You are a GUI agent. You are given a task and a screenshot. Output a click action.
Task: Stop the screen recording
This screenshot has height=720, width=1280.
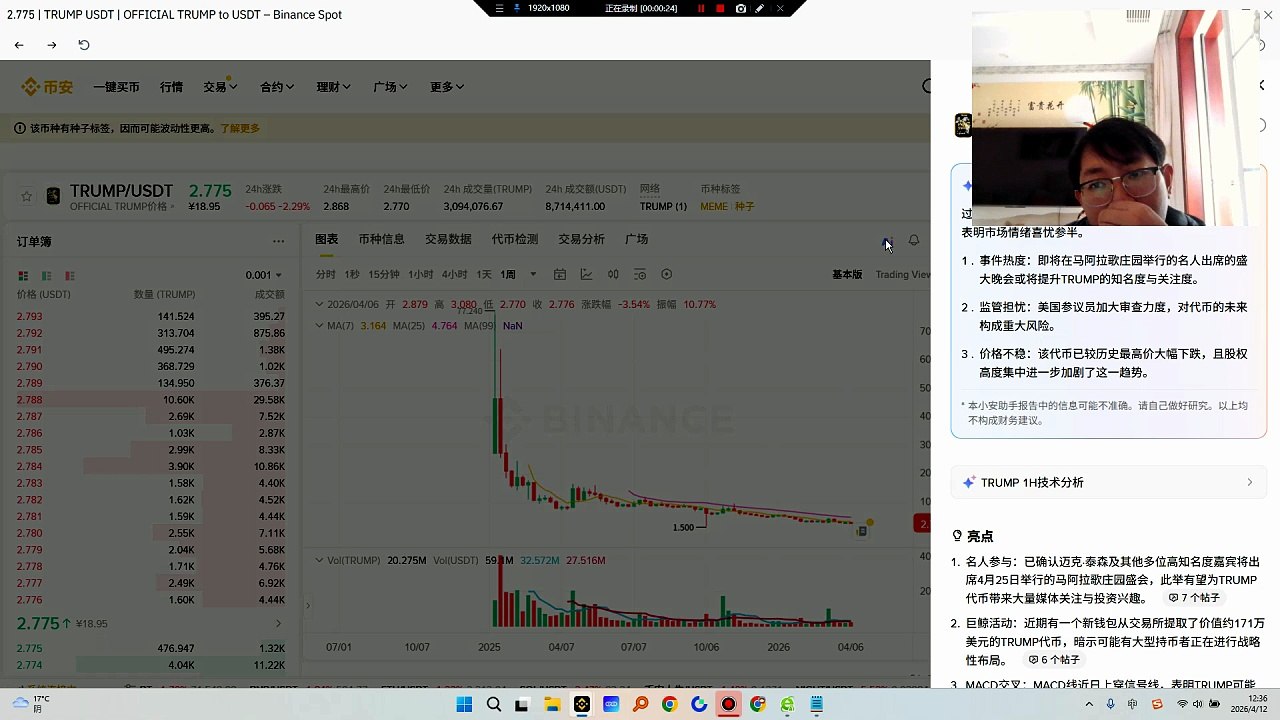tap(720, 8)
